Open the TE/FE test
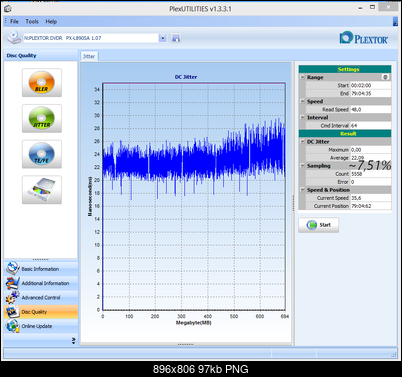This screenshot has width=402, height=377. pos(42,154)
